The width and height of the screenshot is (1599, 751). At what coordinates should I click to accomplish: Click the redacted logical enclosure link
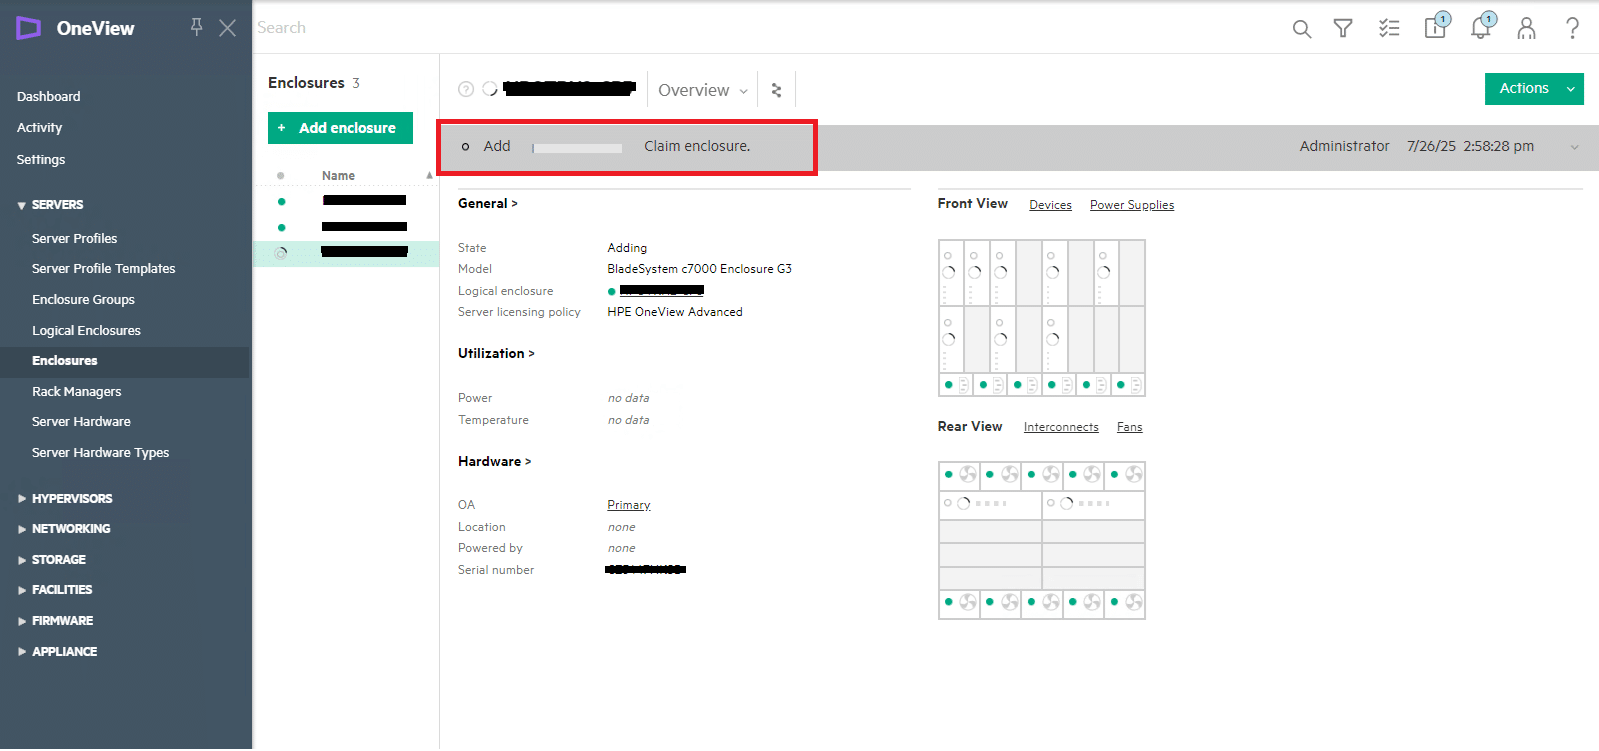(661, 290)
